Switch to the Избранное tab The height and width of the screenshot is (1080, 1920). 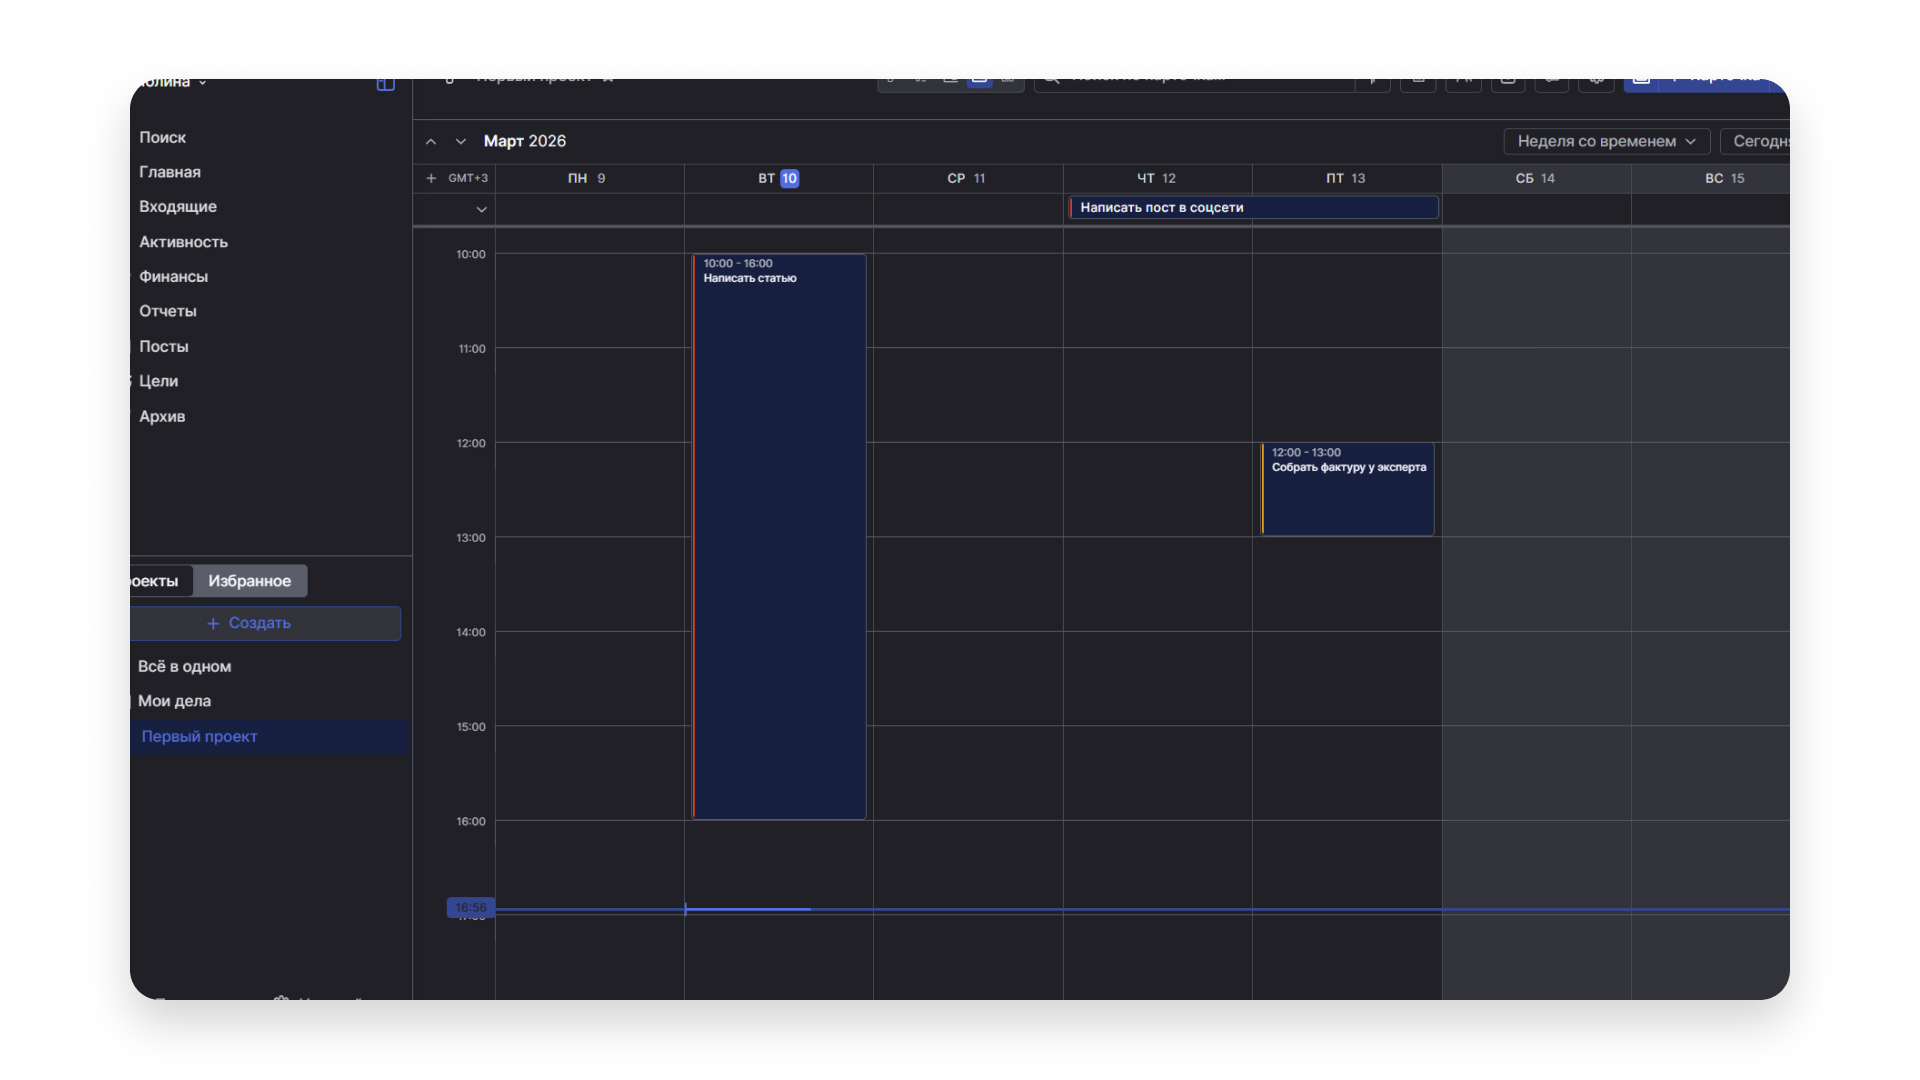point(249,581)
